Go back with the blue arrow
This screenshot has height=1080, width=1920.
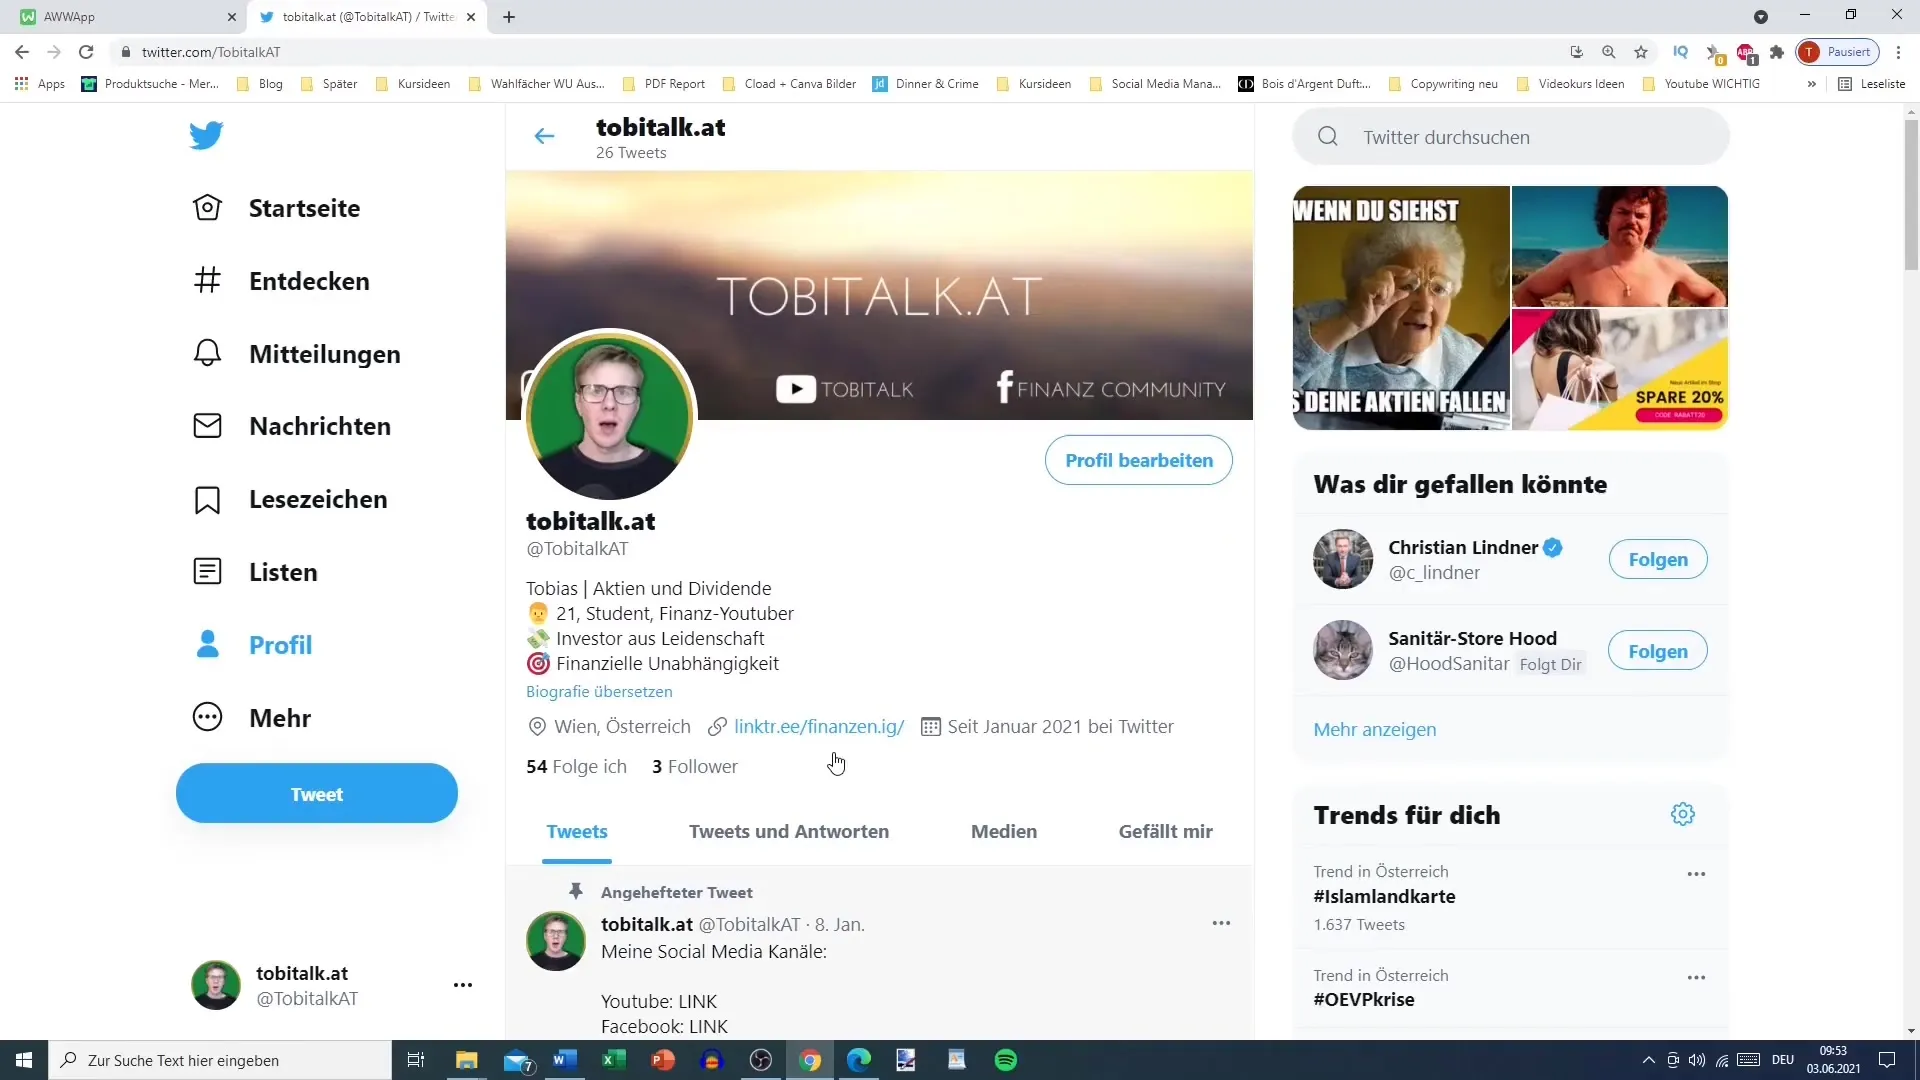544,137
